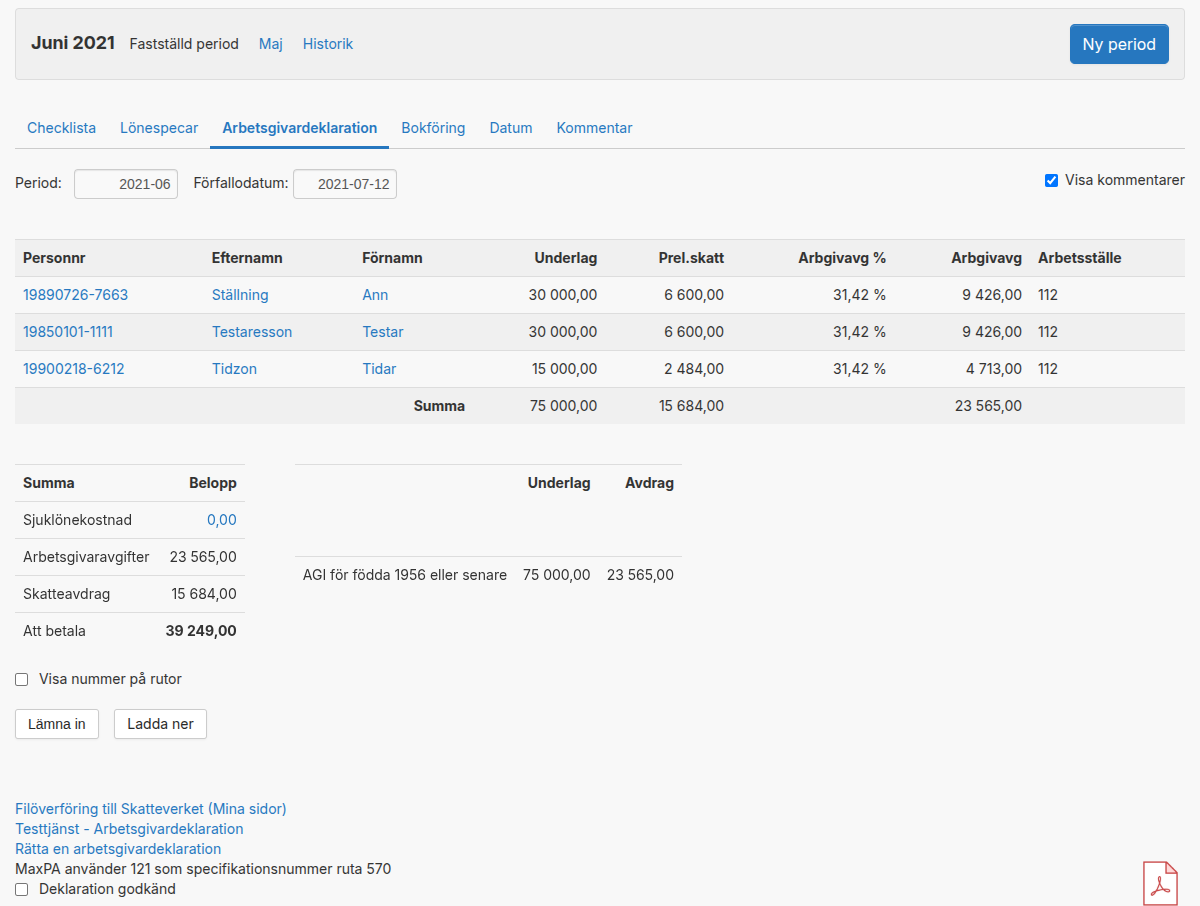Enable Visa nummer på rutor checkbox
Image resolution: width=1200 pixels, height=906 pixels.
(22, 680)
